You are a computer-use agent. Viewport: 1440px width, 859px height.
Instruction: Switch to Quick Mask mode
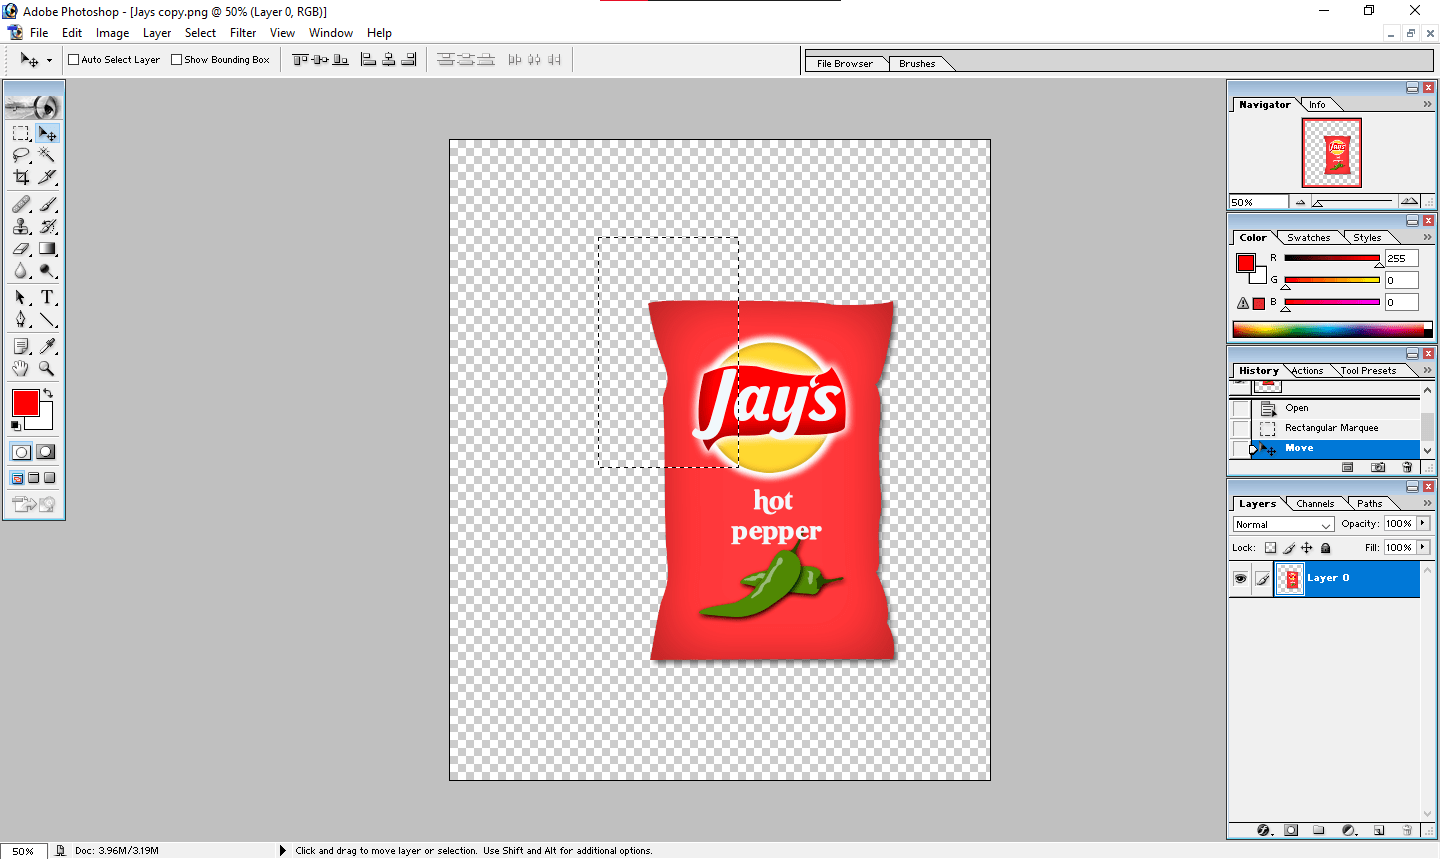(45, 452)
